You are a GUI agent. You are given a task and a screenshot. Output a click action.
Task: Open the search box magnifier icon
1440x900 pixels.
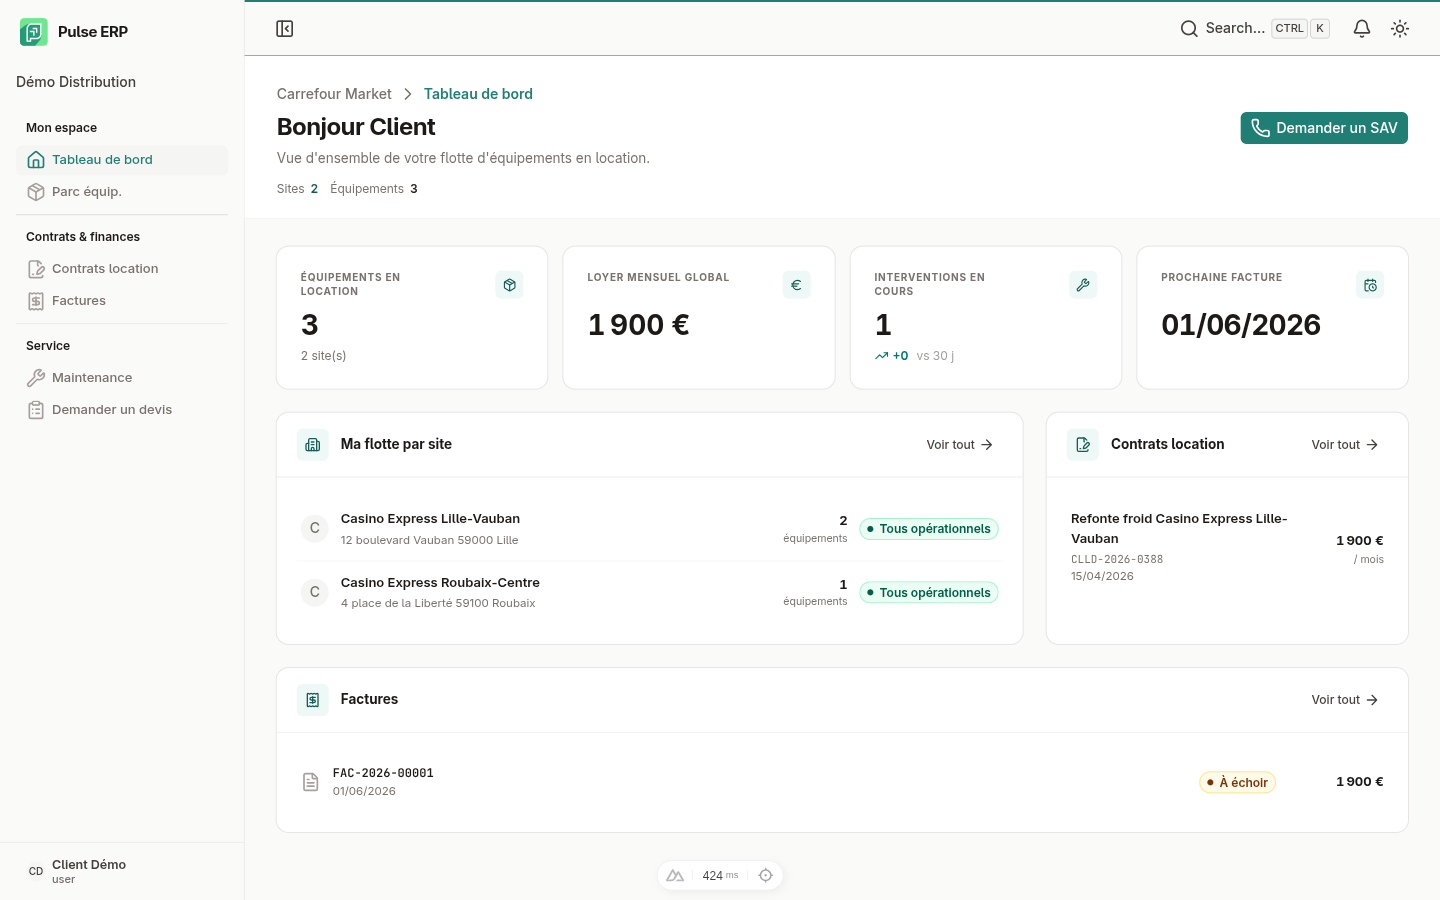[x=1189, y=29]
